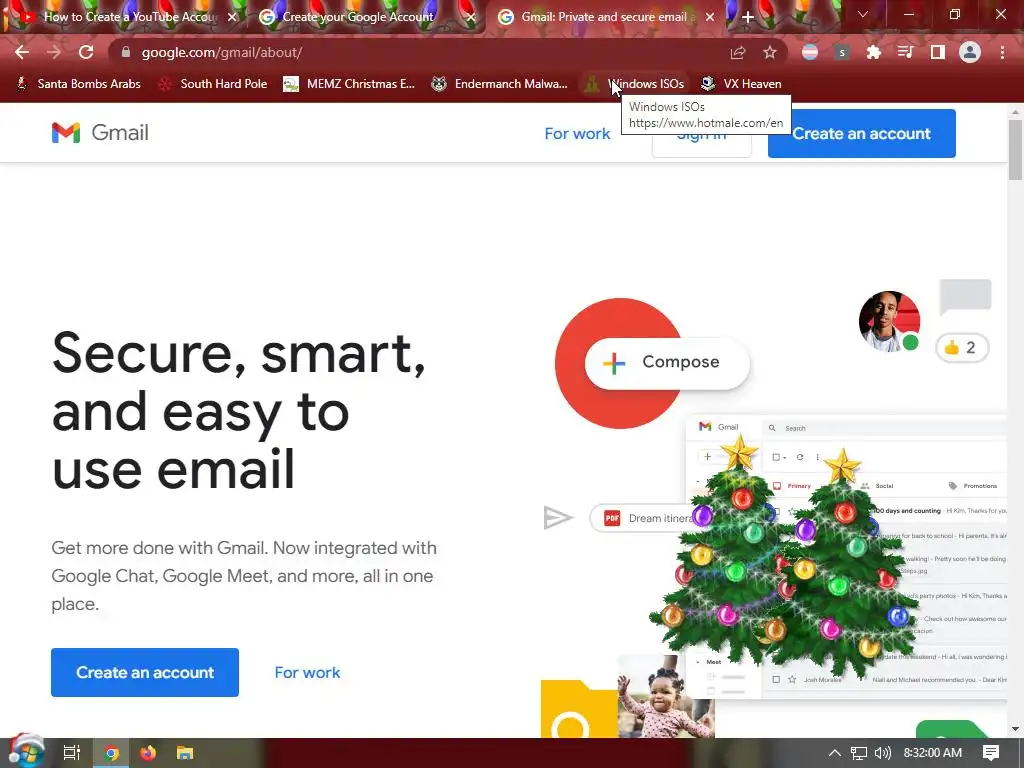Click the 'Create an account' button below headline
The width and height of the screenshot is (1024, 768).
click(145, 672)
